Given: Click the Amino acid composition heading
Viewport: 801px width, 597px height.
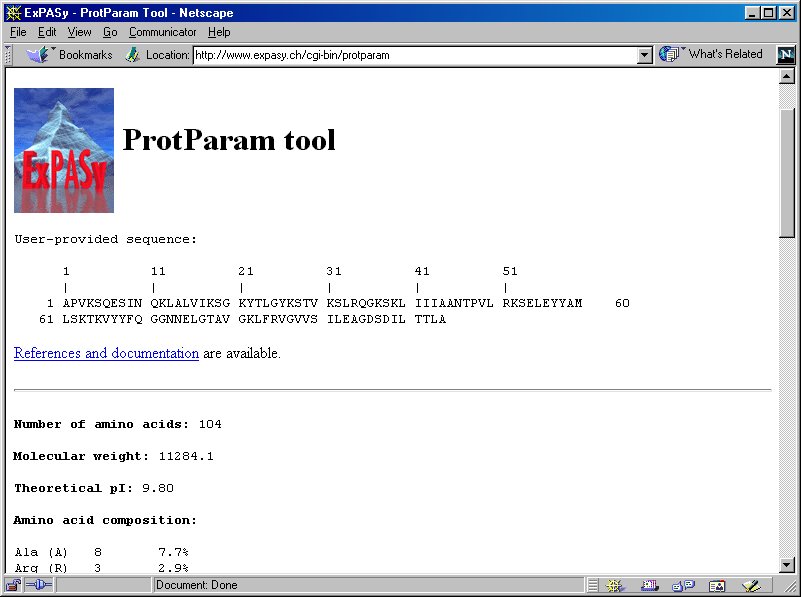Looking at the screenshot, I should 105,520.
